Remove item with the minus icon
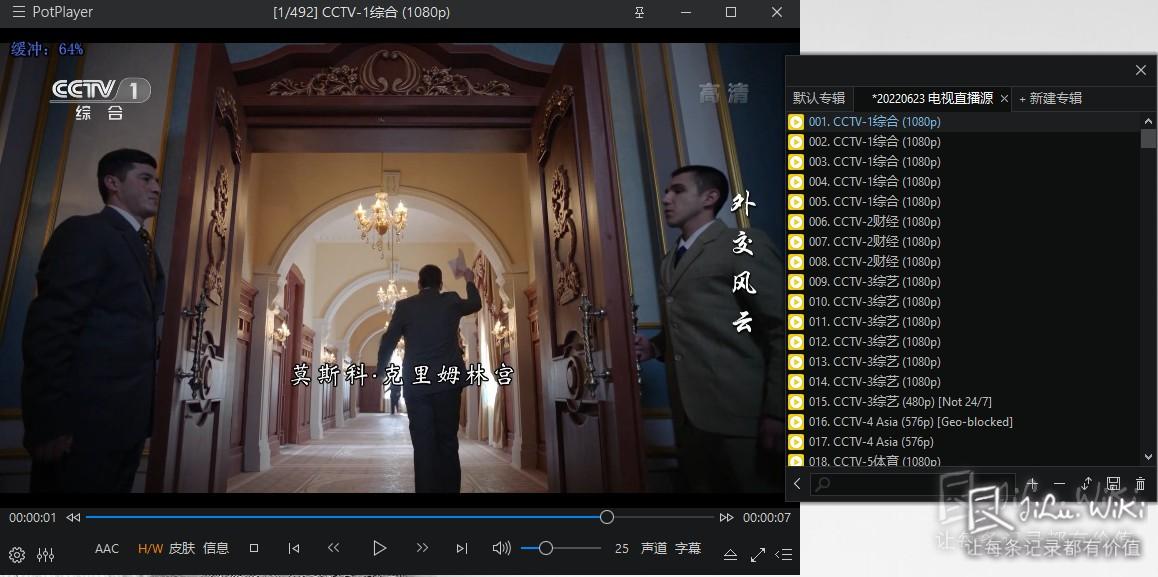 (1059, 485)
